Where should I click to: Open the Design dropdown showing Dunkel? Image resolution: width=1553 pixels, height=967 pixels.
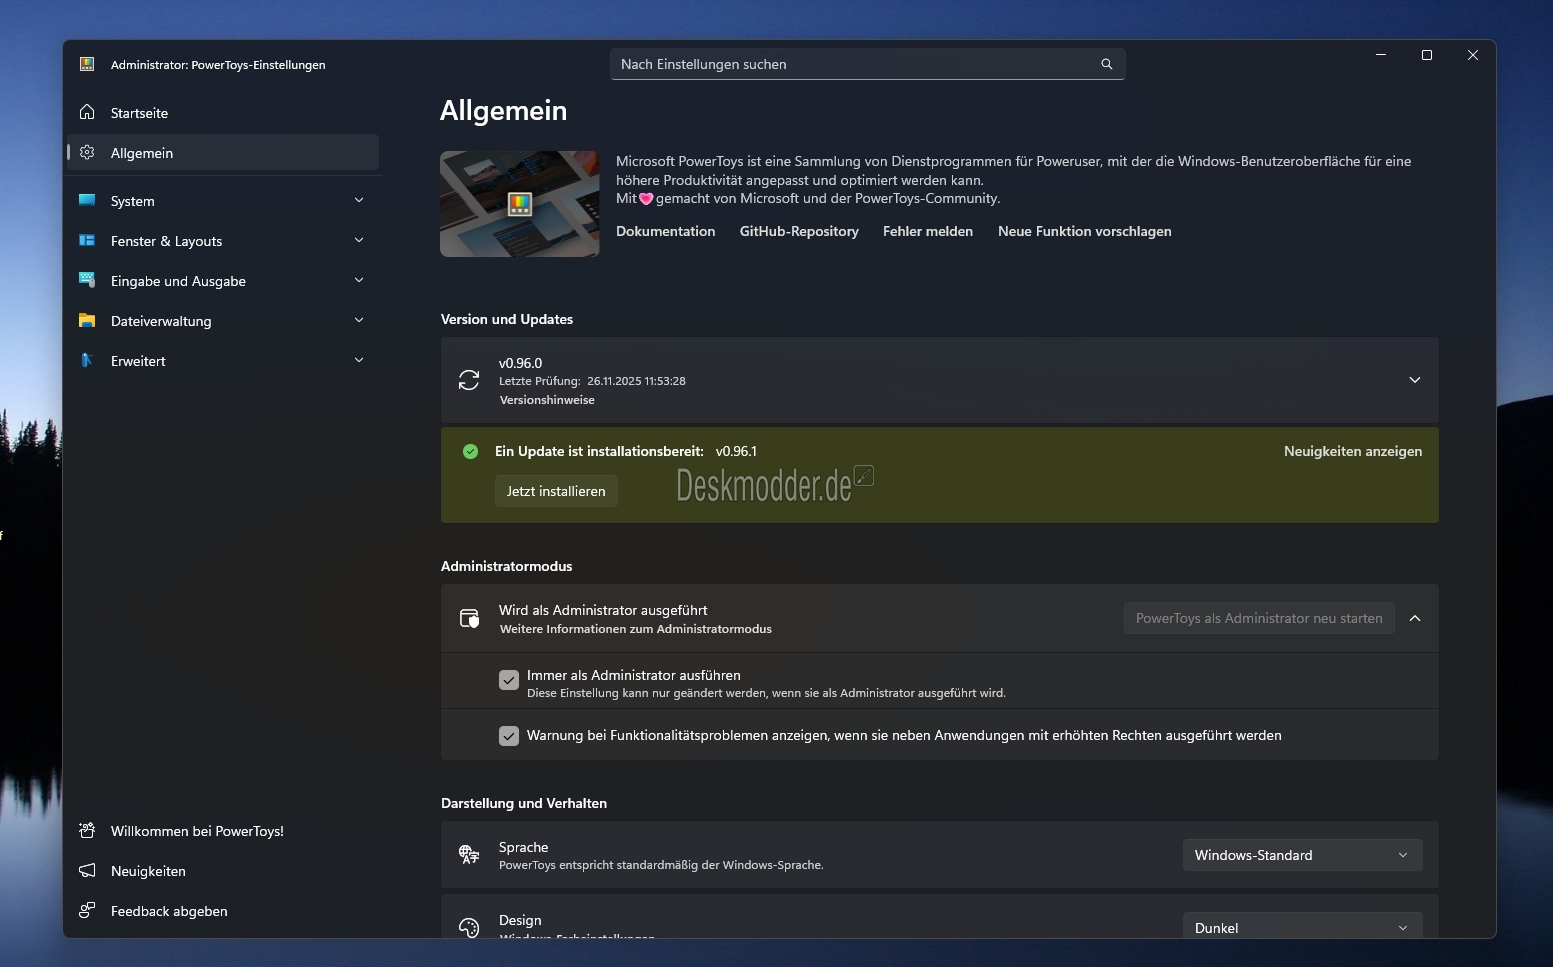point(1301,927)
